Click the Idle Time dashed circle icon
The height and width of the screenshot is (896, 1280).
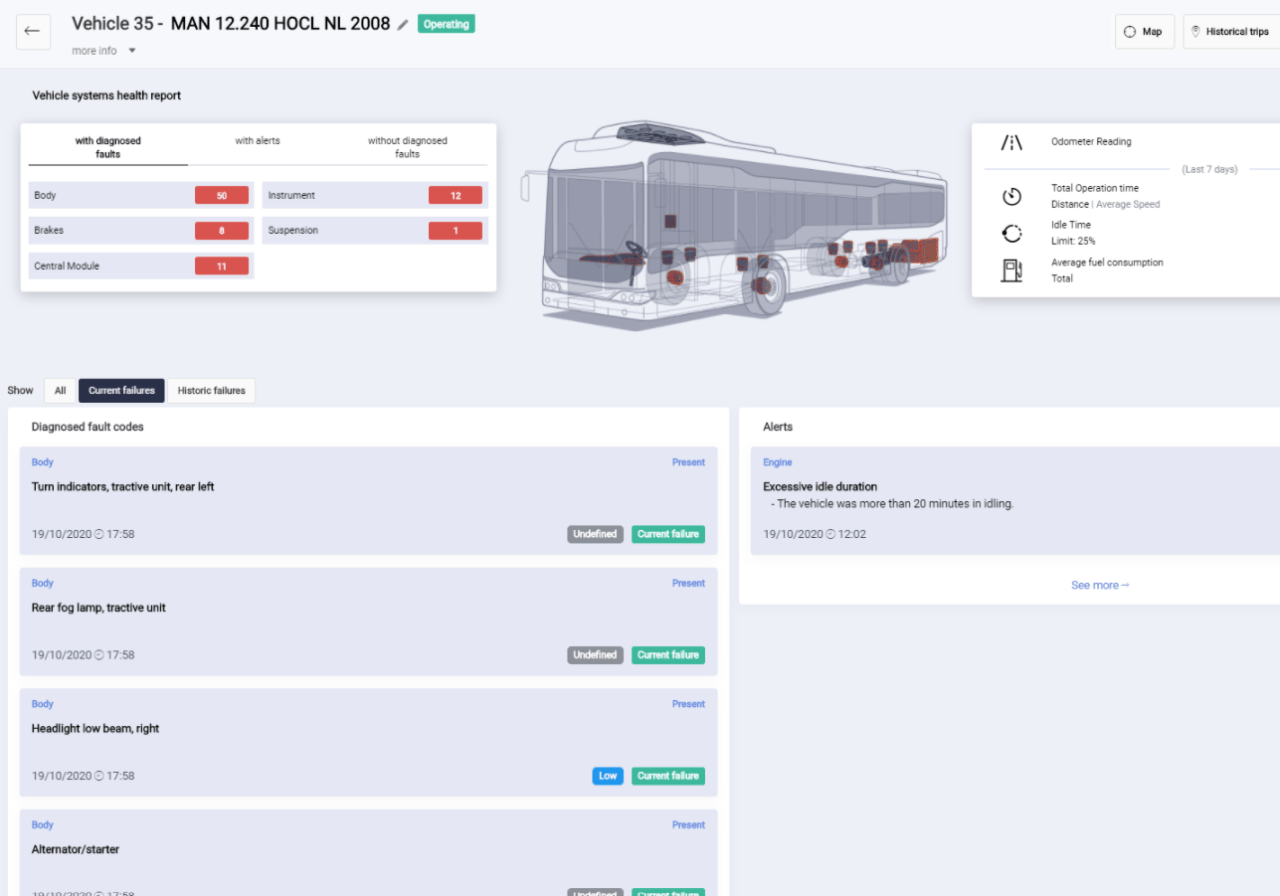click(x=1011, y=232)
